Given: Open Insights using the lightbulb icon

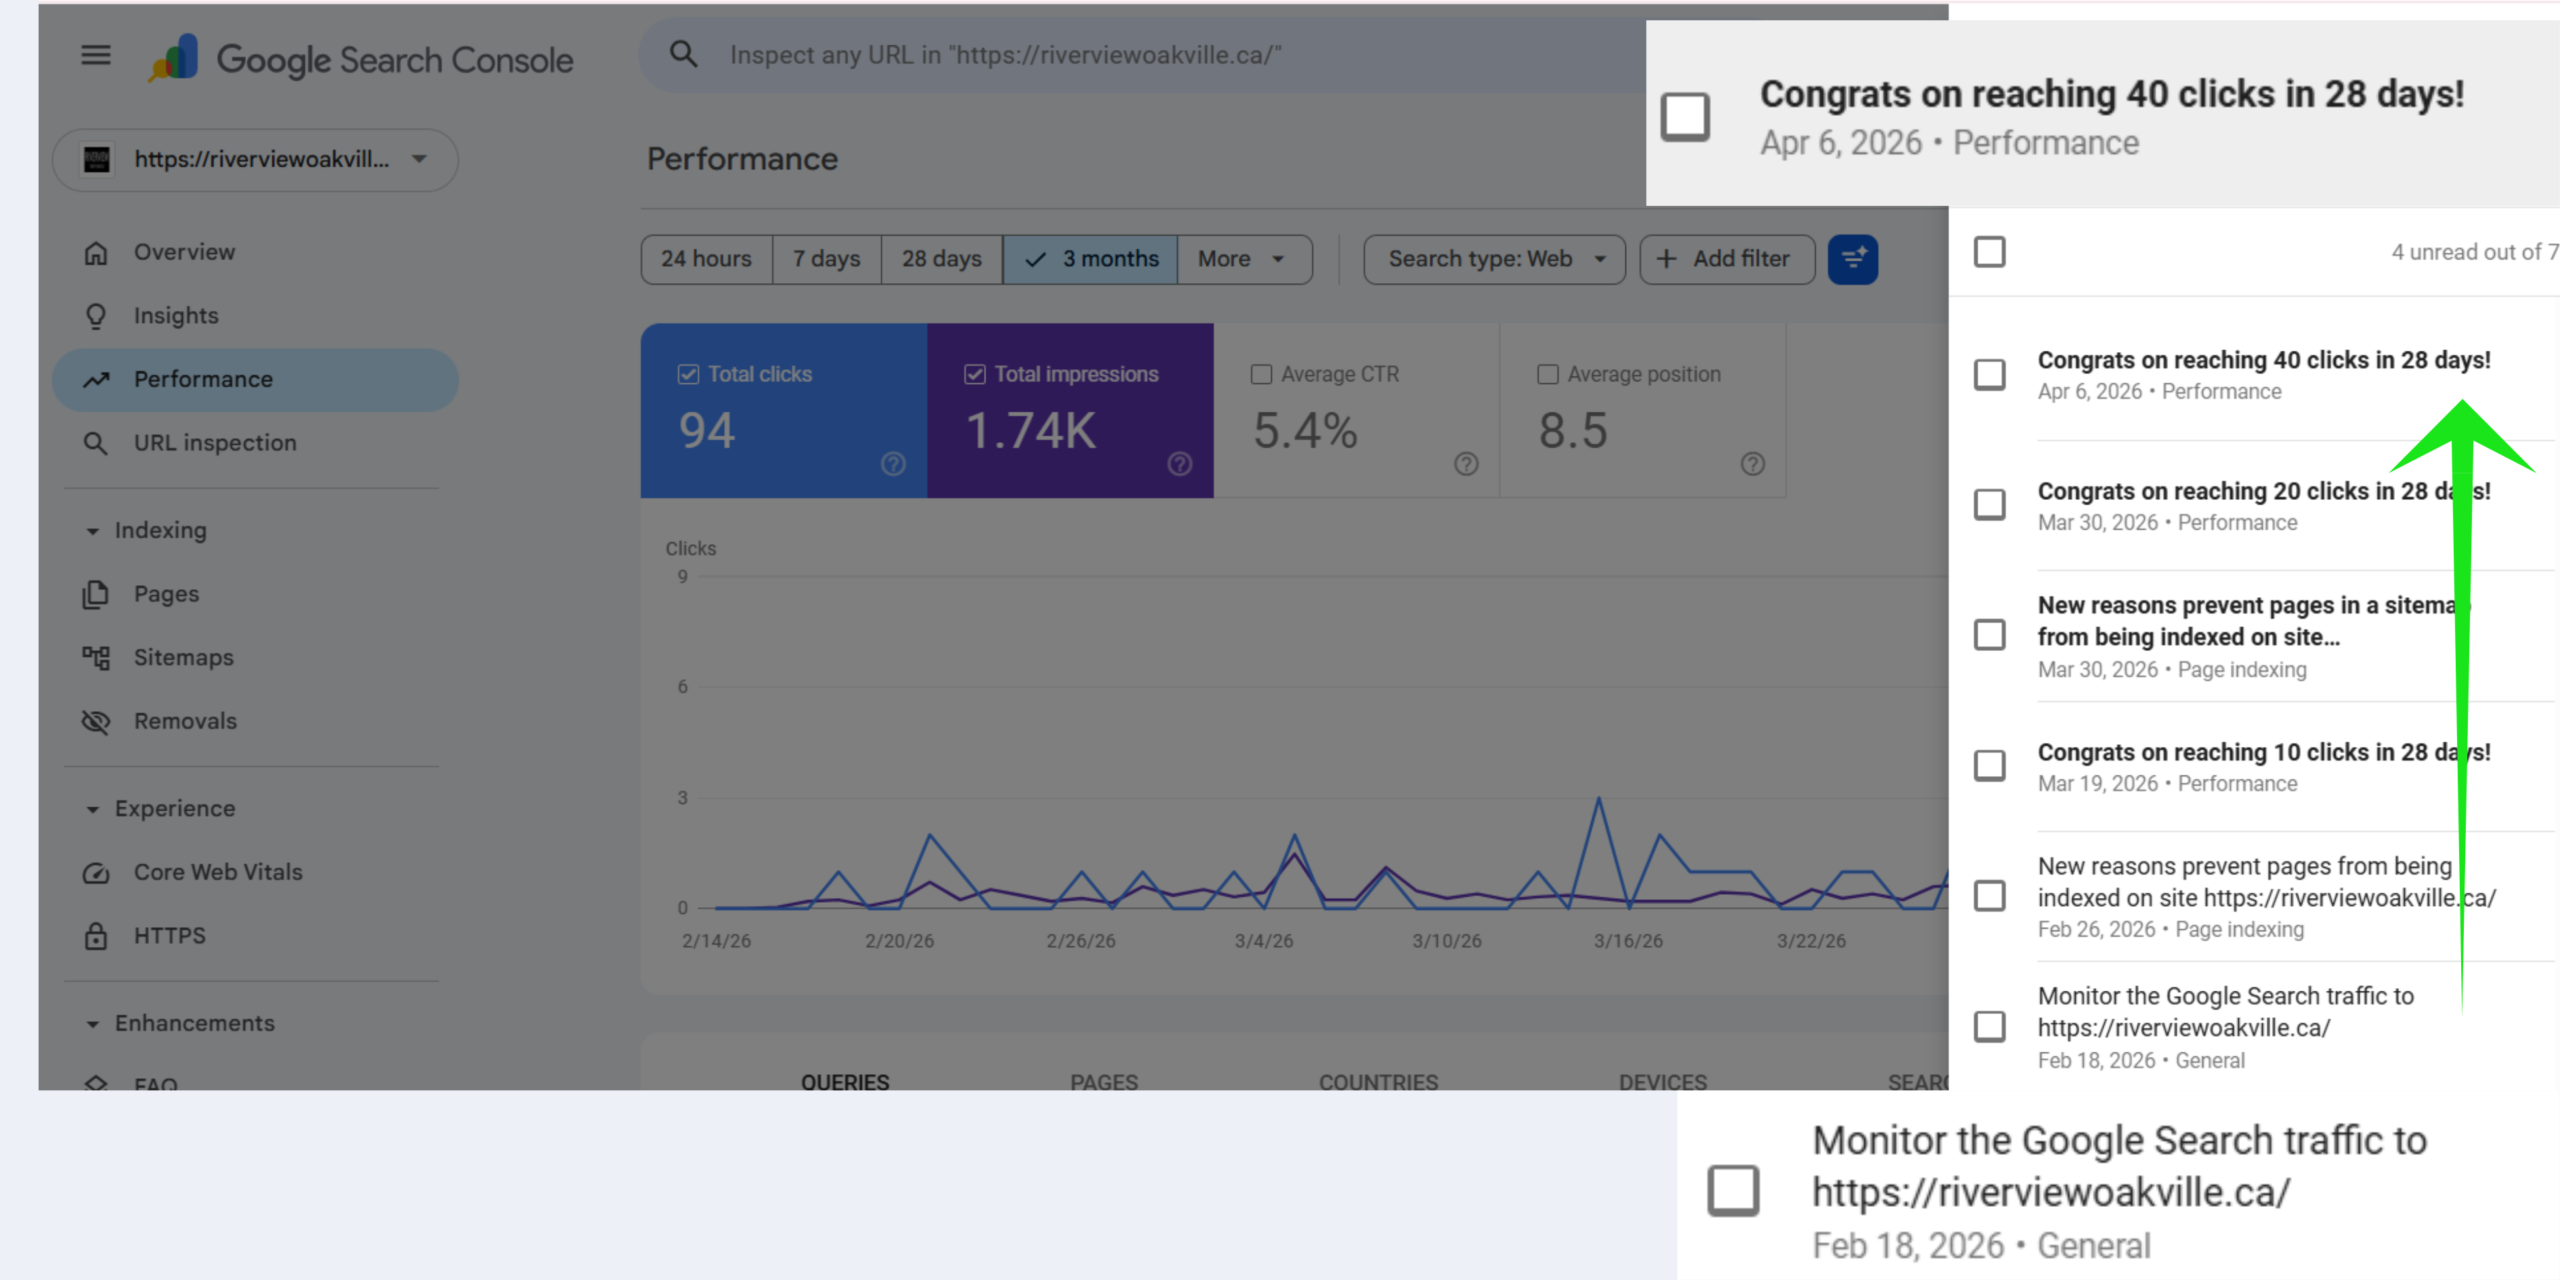Looking at the screenshot, I should click(x=96, y=316).
